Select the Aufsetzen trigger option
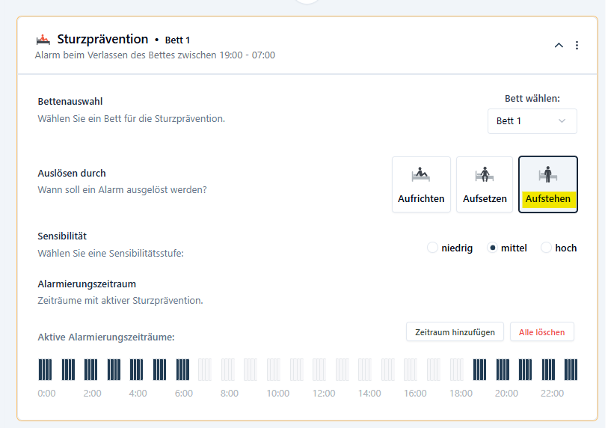Viewport: 606px width, 428px height. [x=484, y=184]
